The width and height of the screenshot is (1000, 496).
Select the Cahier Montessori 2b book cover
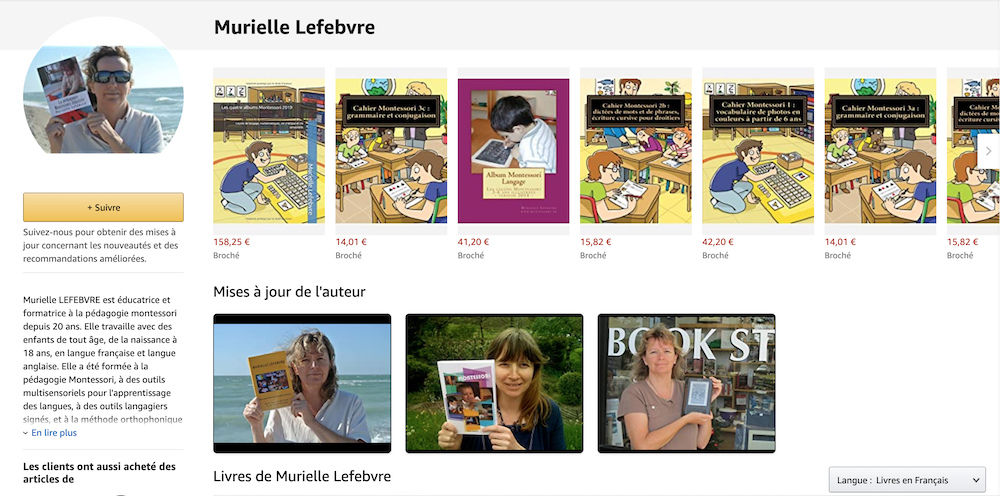coord(636,151)
